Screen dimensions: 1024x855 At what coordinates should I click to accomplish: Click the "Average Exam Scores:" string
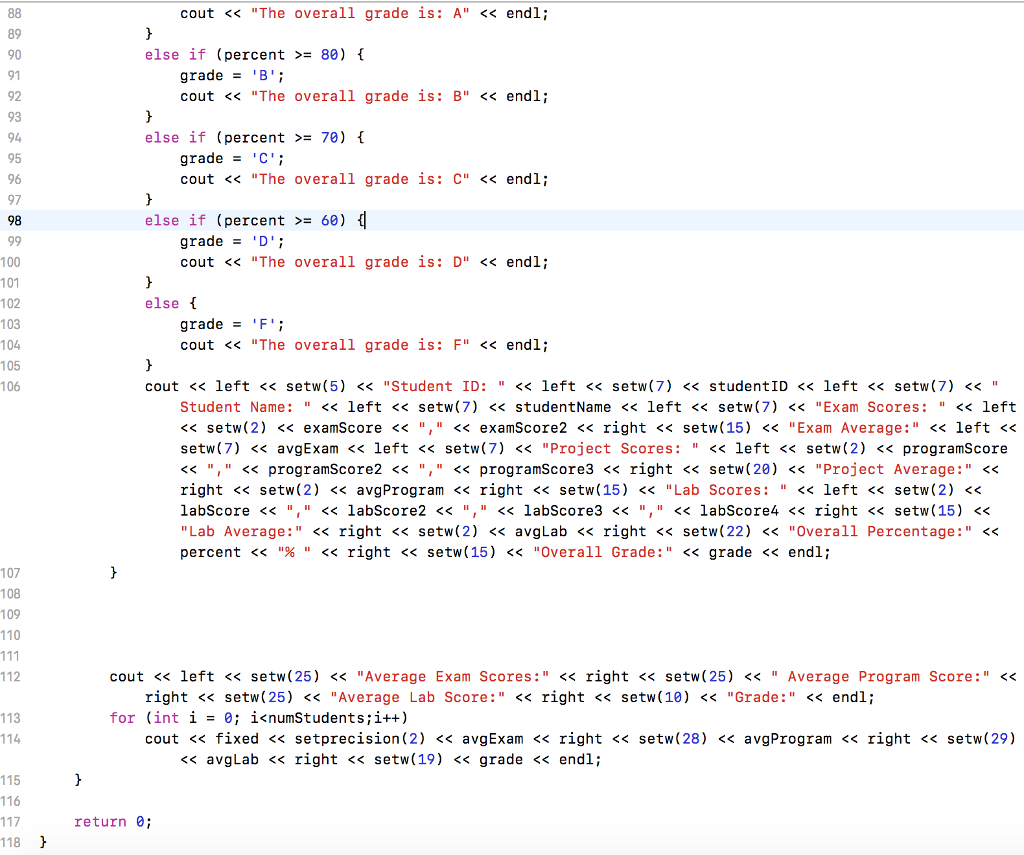point(453,677)
